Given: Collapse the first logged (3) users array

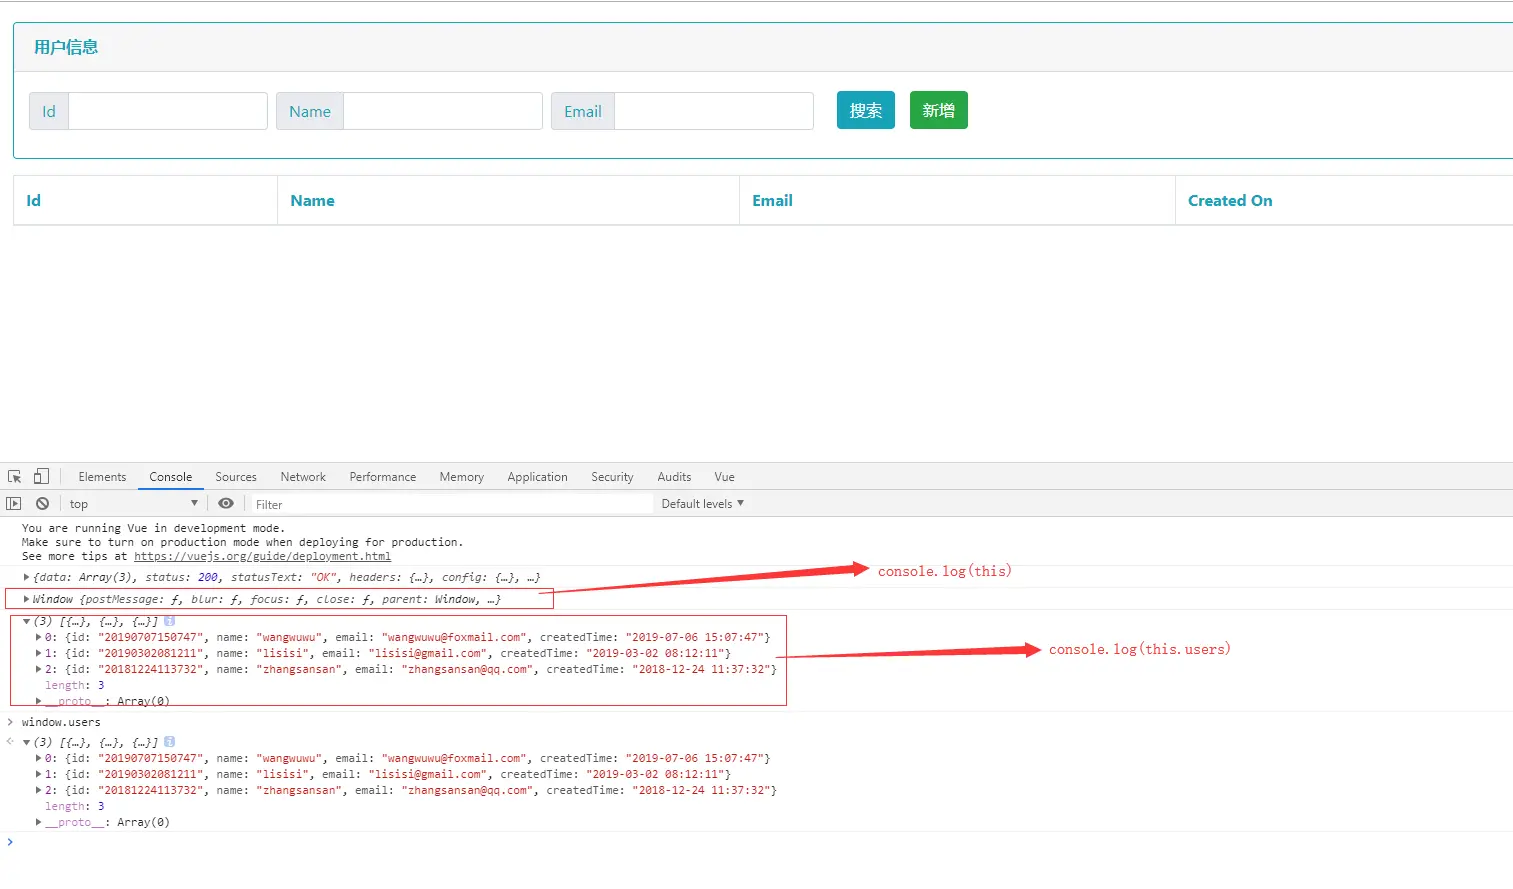Looking at the screenshot, I should coord(26,621).
